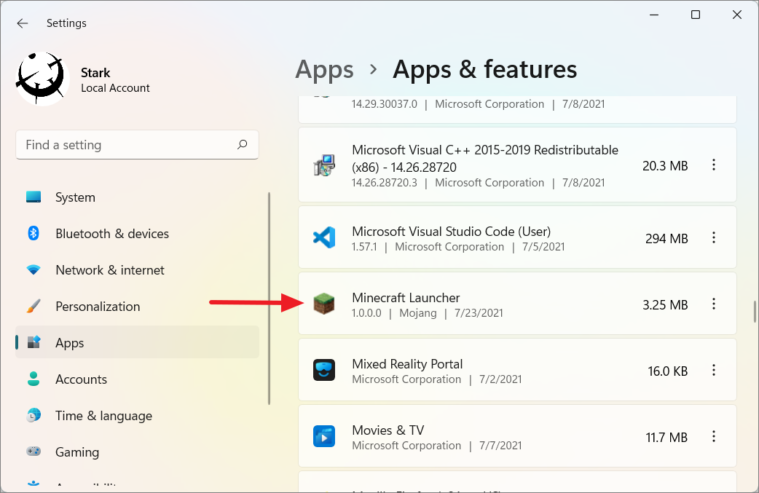Click the Find a setting search field
759x493 pixels.
137,145
